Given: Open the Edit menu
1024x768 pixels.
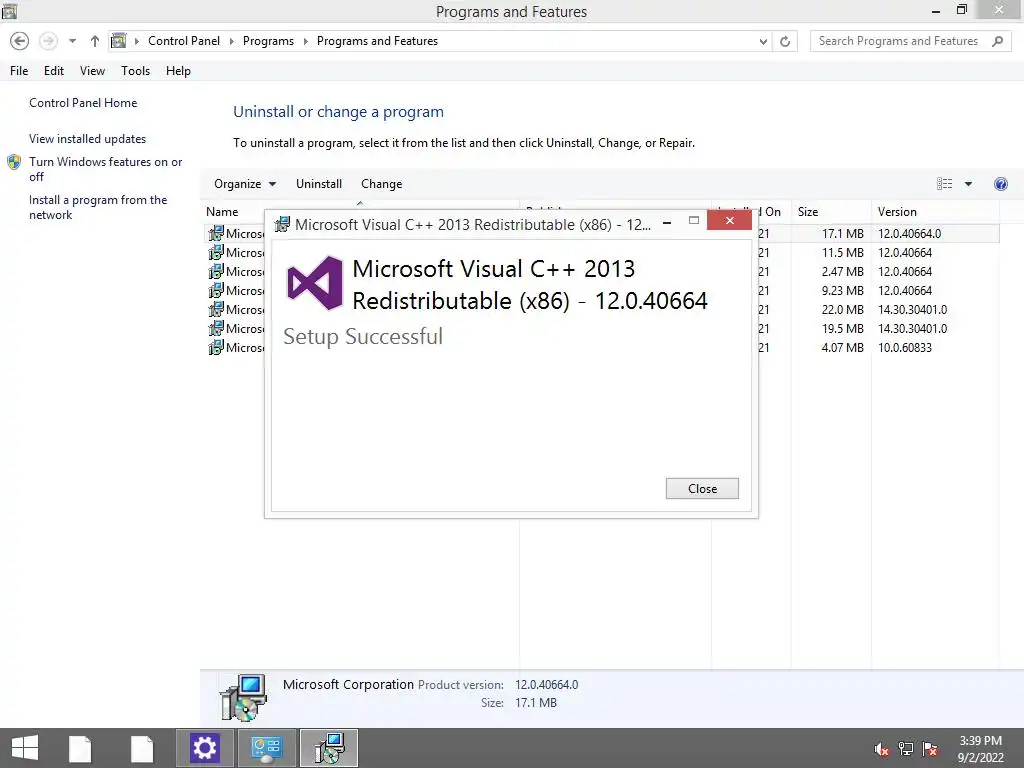Looking at the screenshot, I should (x=54, y=71).
